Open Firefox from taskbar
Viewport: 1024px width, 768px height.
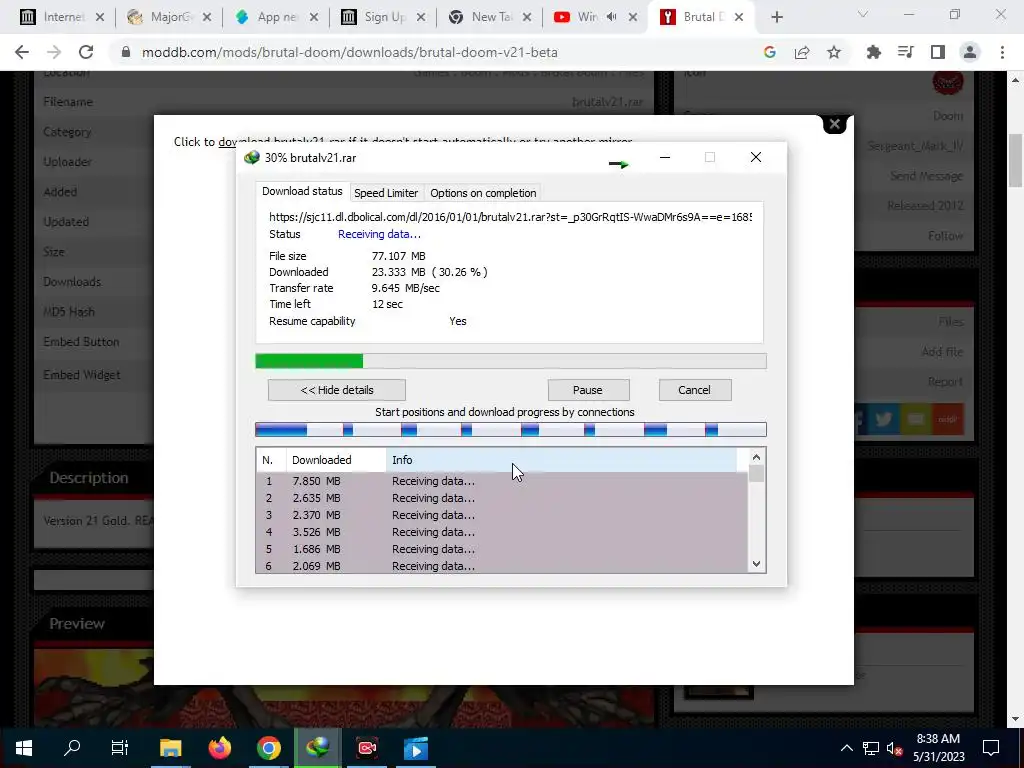(x=219, y=748)
